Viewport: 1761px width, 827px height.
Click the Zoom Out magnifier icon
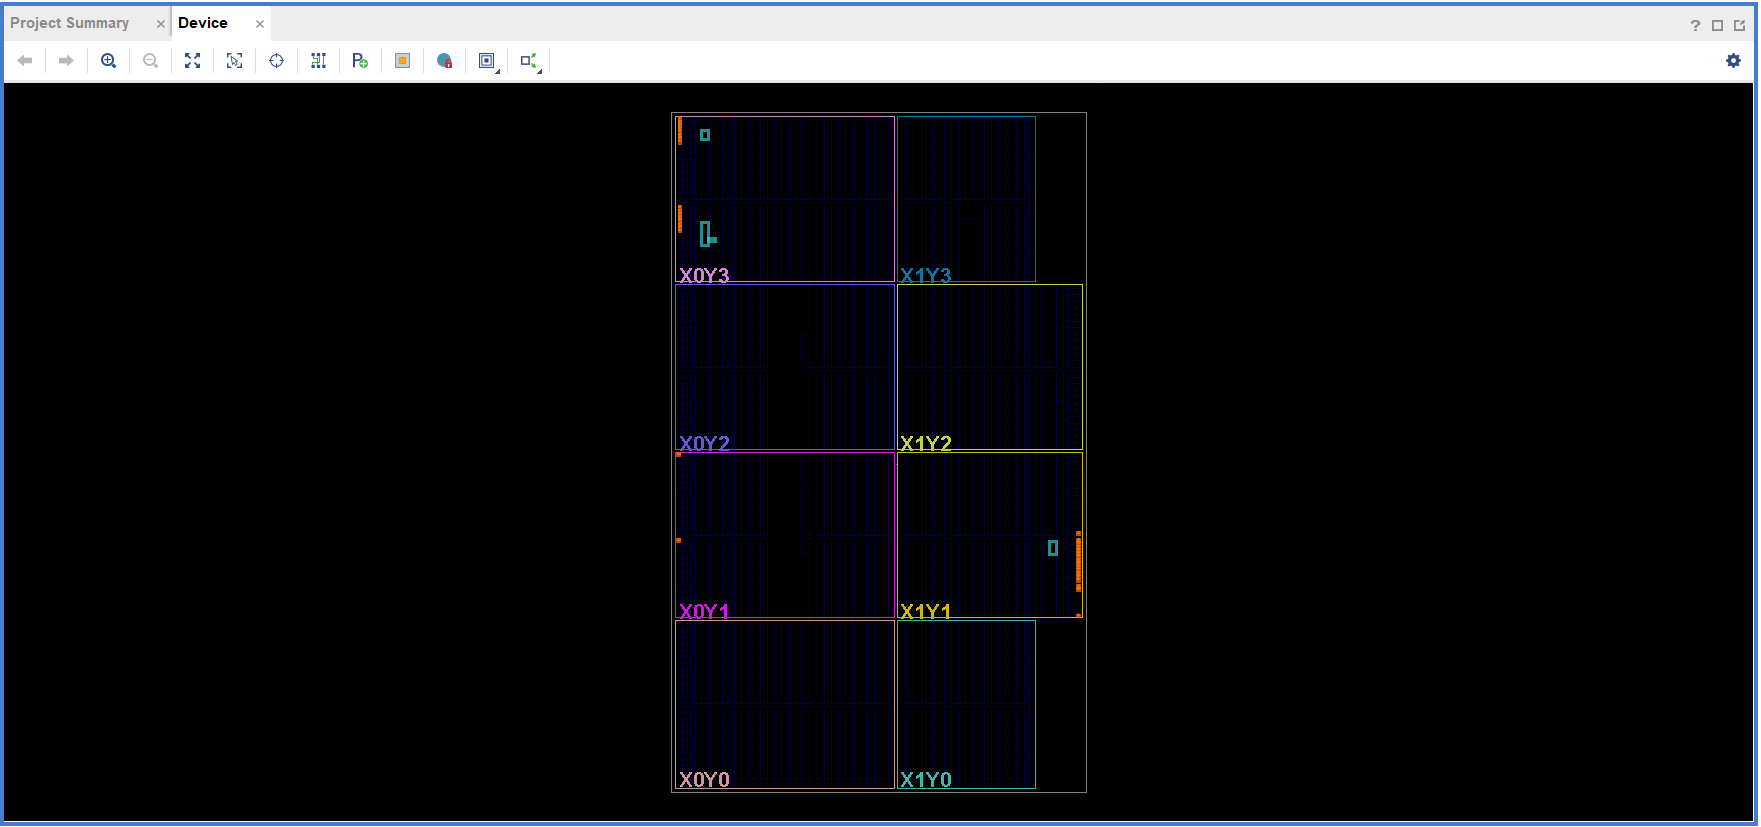150,61
